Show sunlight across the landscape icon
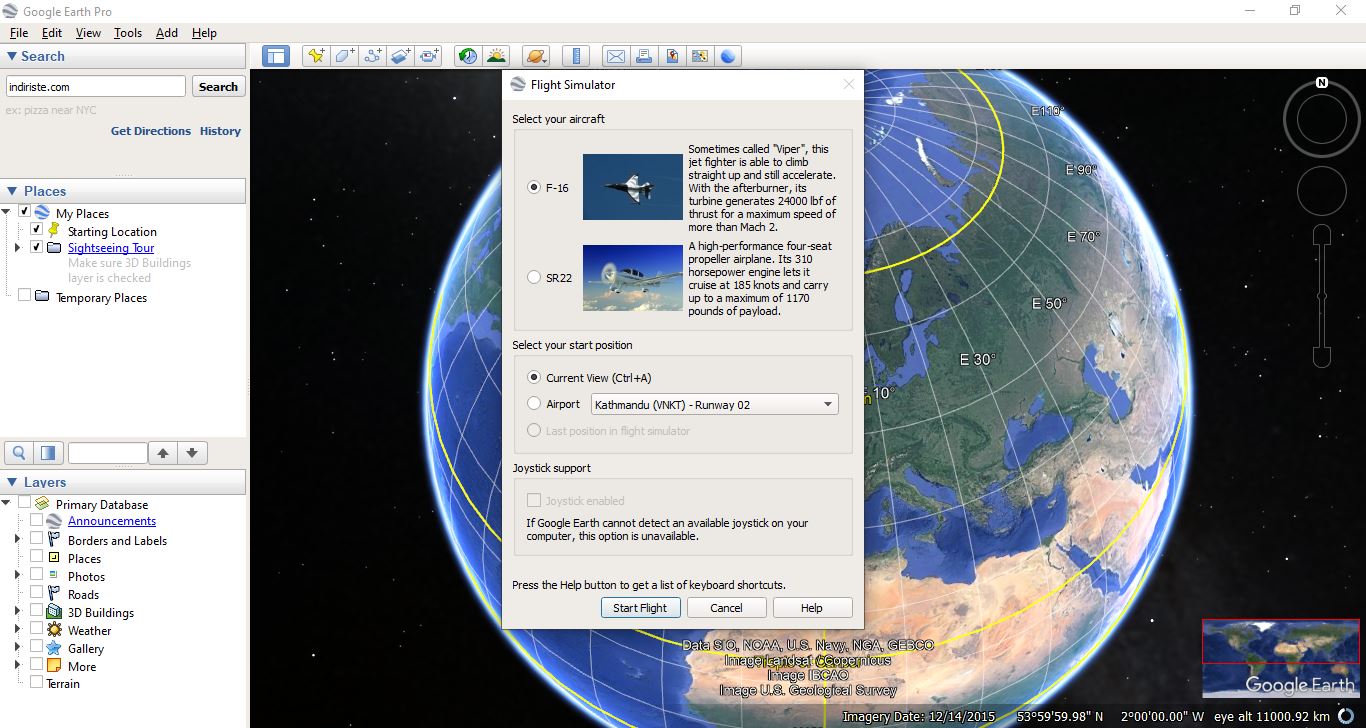 point(496,56)
